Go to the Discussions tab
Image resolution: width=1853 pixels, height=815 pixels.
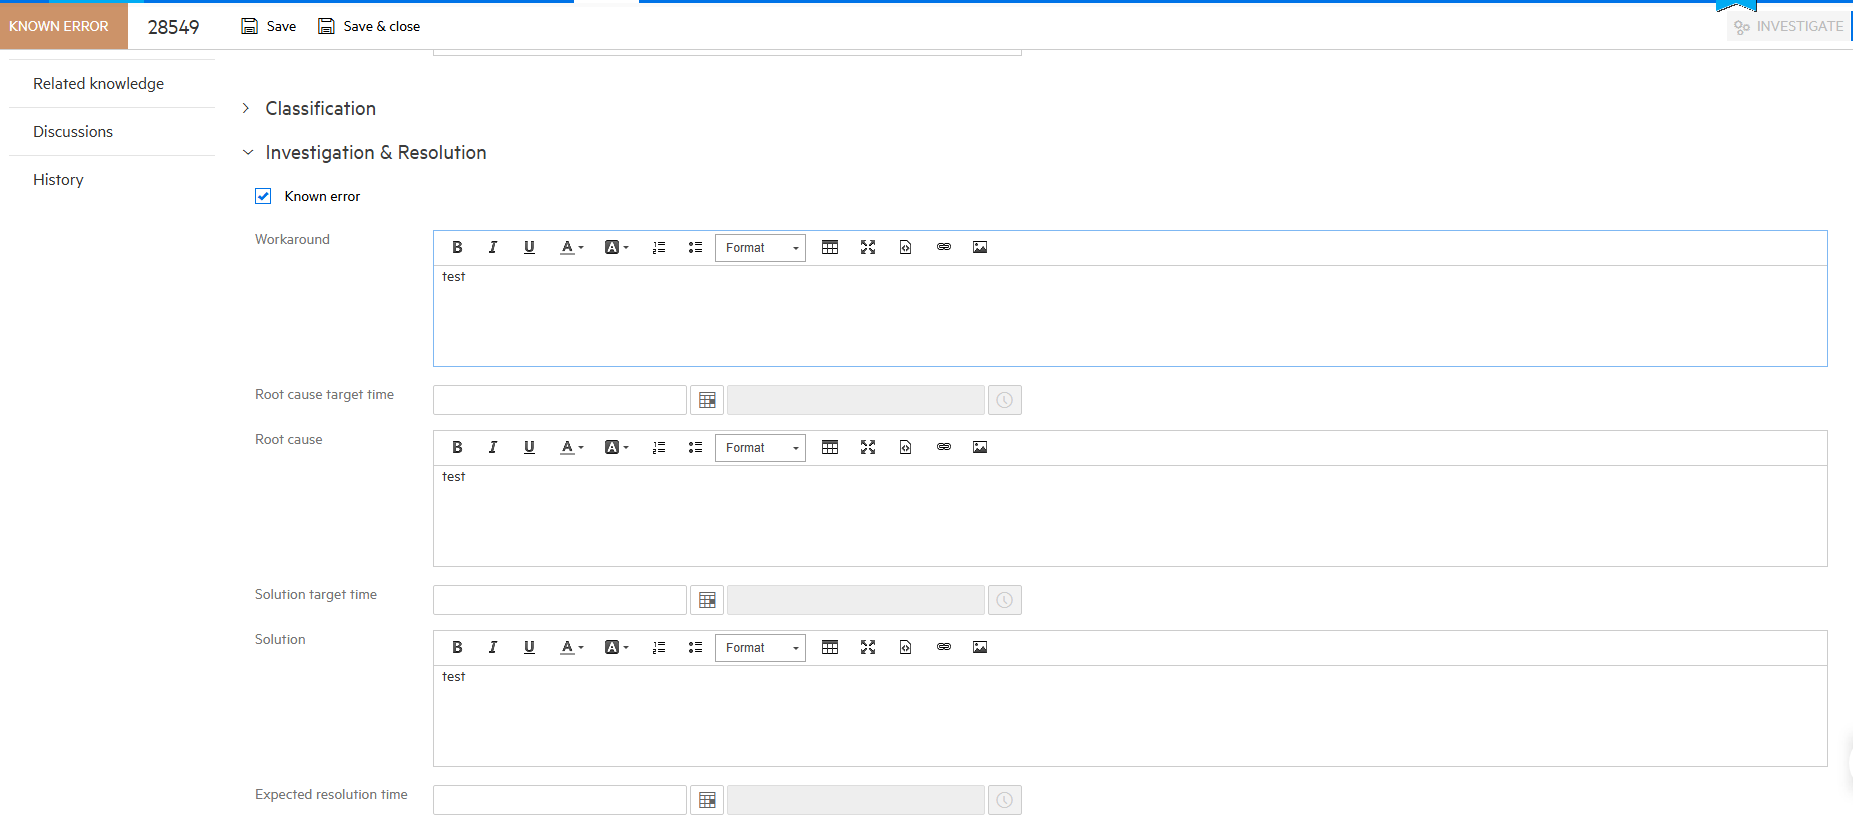(x=73, y=132)
